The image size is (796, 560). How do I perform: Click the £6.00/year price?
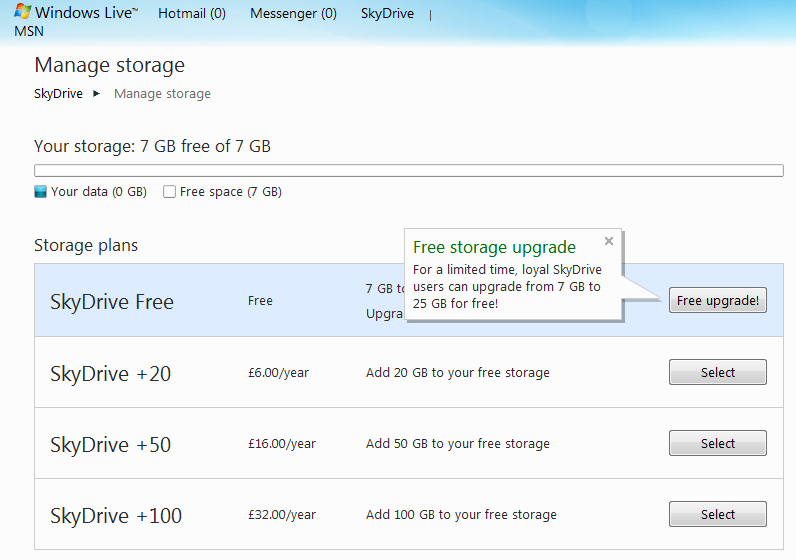pos(278,373)
